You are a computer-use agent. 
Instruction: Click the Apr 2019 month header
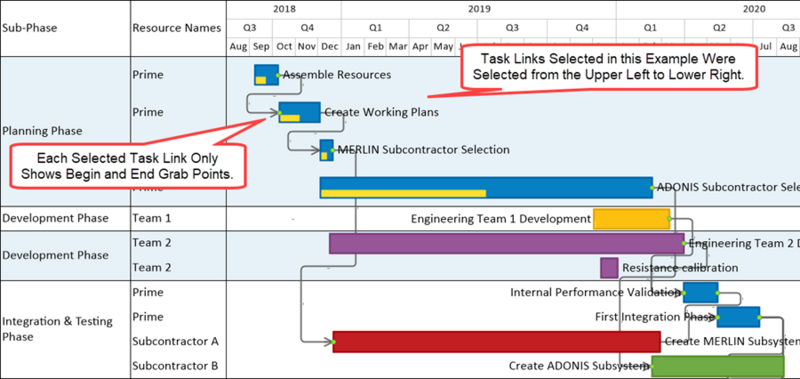420,46
